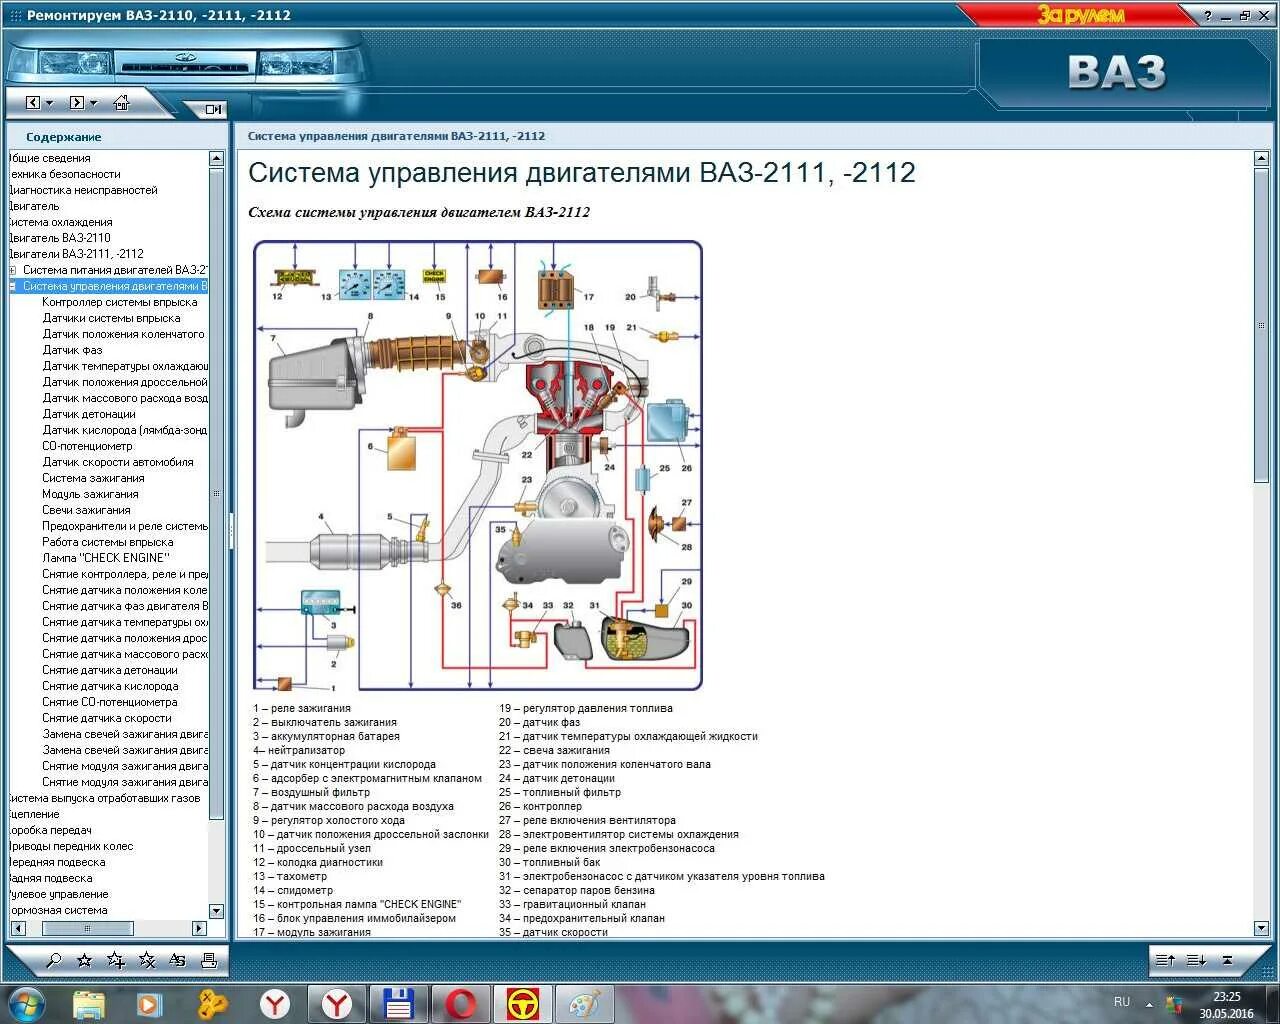Click the article heading 'Система управления двигателями ВАЗ-2111, -2112'
The width and height of the screenshot is (1280, 1024).
point(582,172)
